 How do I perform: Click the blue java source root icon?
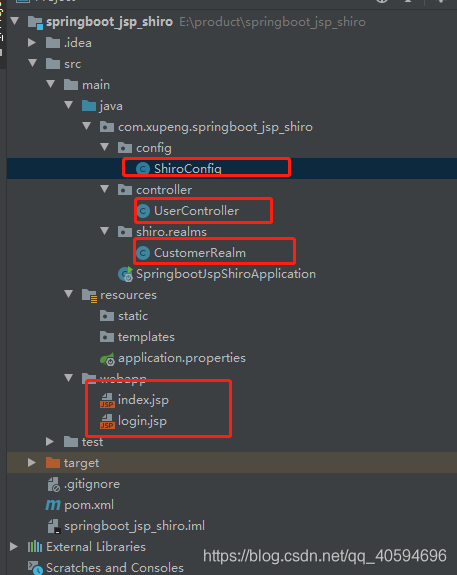click(89, 106)
